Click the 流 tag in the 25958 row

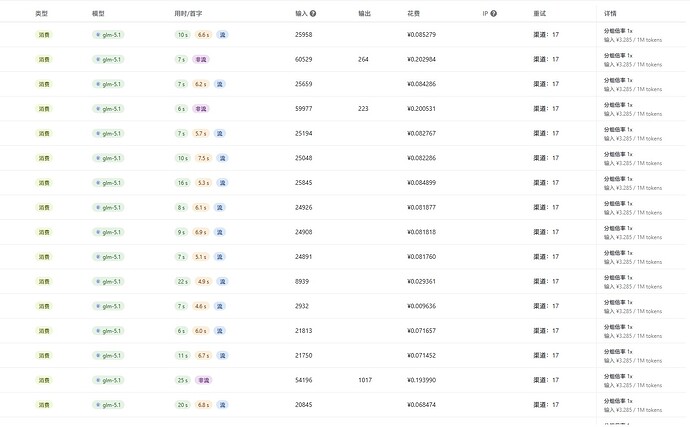pyautogui.click(x=223, y=35)
